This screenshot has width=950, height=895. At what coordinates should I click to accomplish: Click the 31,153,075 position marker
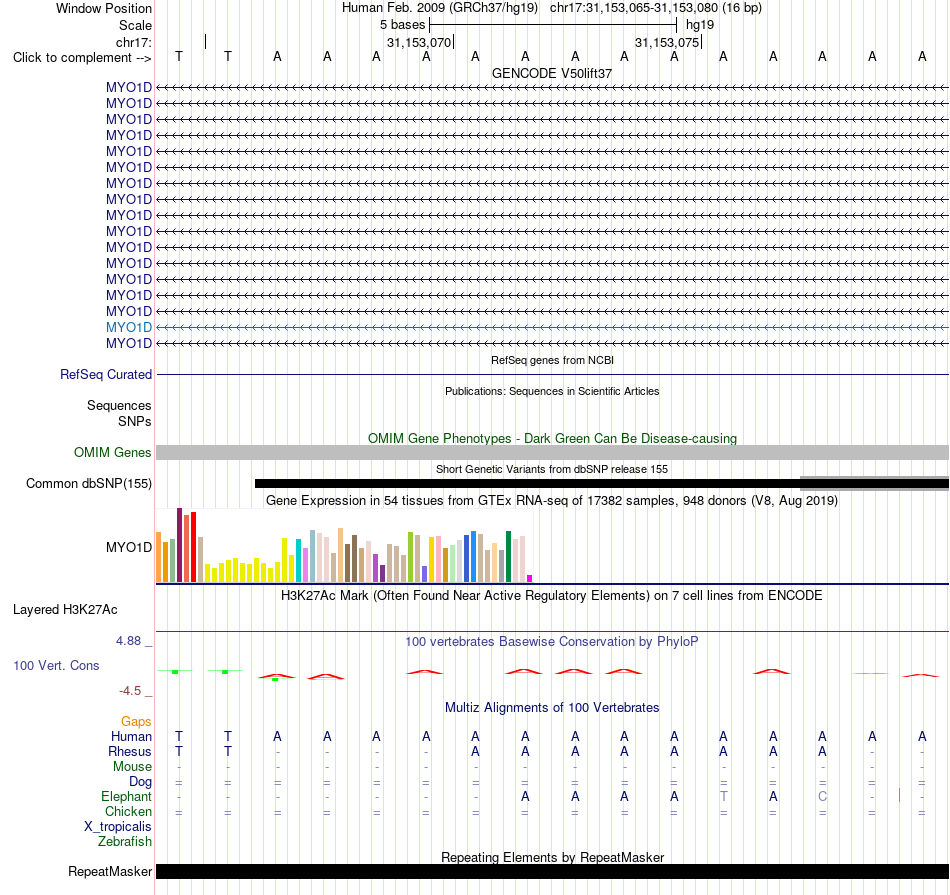click(667, 42)
